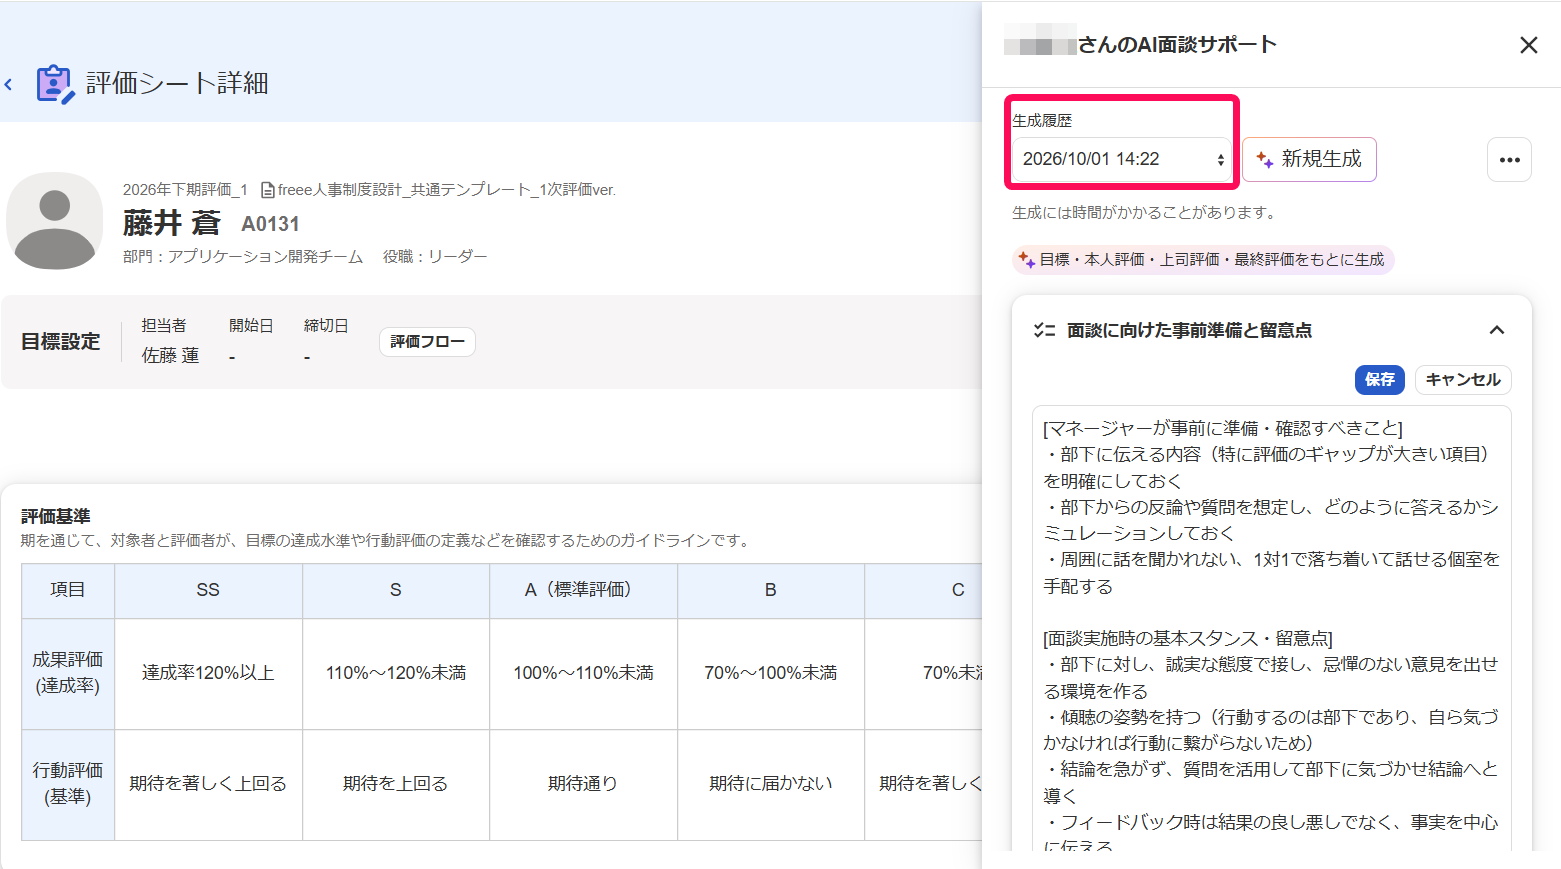This screenshot has width=1561, height=869.
Task: Click the 2026年下期評価_1 period label
Action: pos(185,190)
